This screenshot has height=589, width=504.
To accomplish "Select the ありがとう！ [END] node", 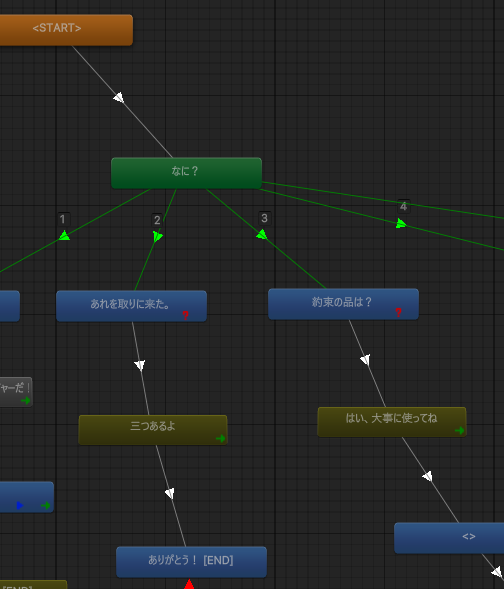I will [192, 562].
